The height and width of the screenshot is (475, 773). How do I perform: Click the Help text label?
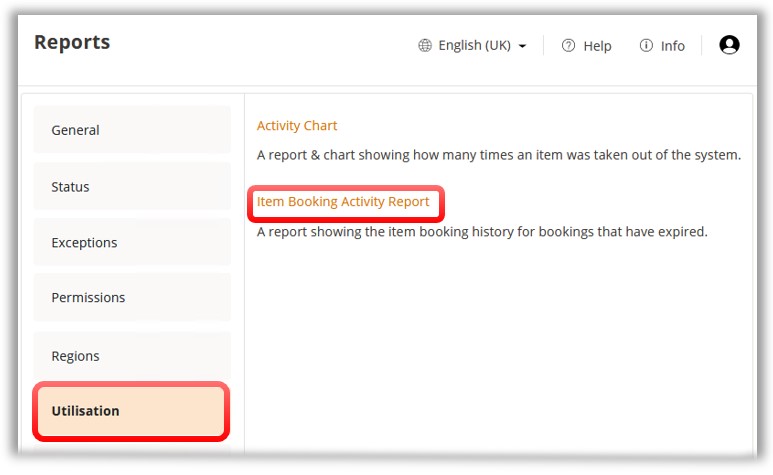coord(597,46)
